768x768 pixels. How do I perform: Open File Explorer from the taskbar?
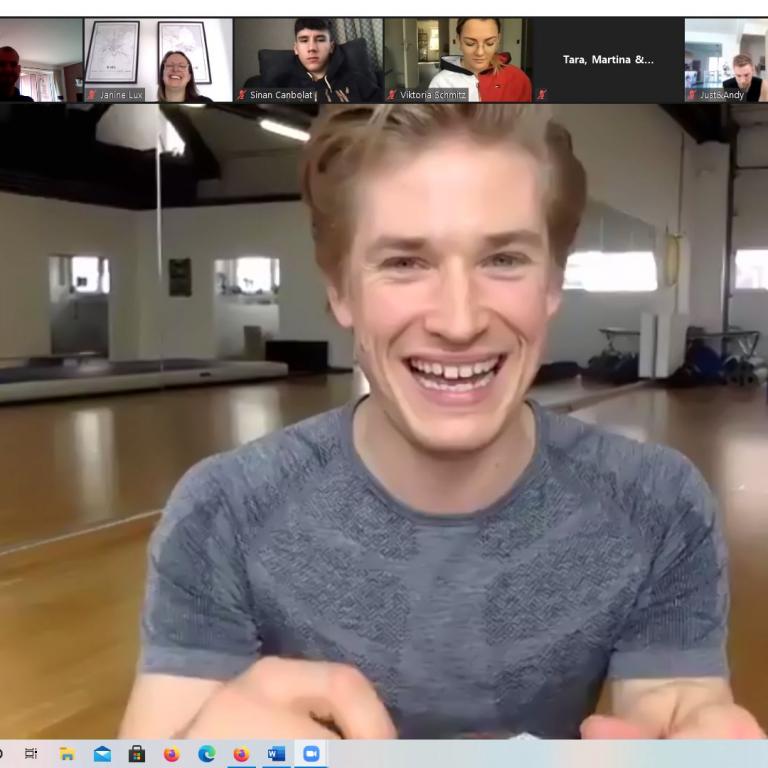coord(67,754)
